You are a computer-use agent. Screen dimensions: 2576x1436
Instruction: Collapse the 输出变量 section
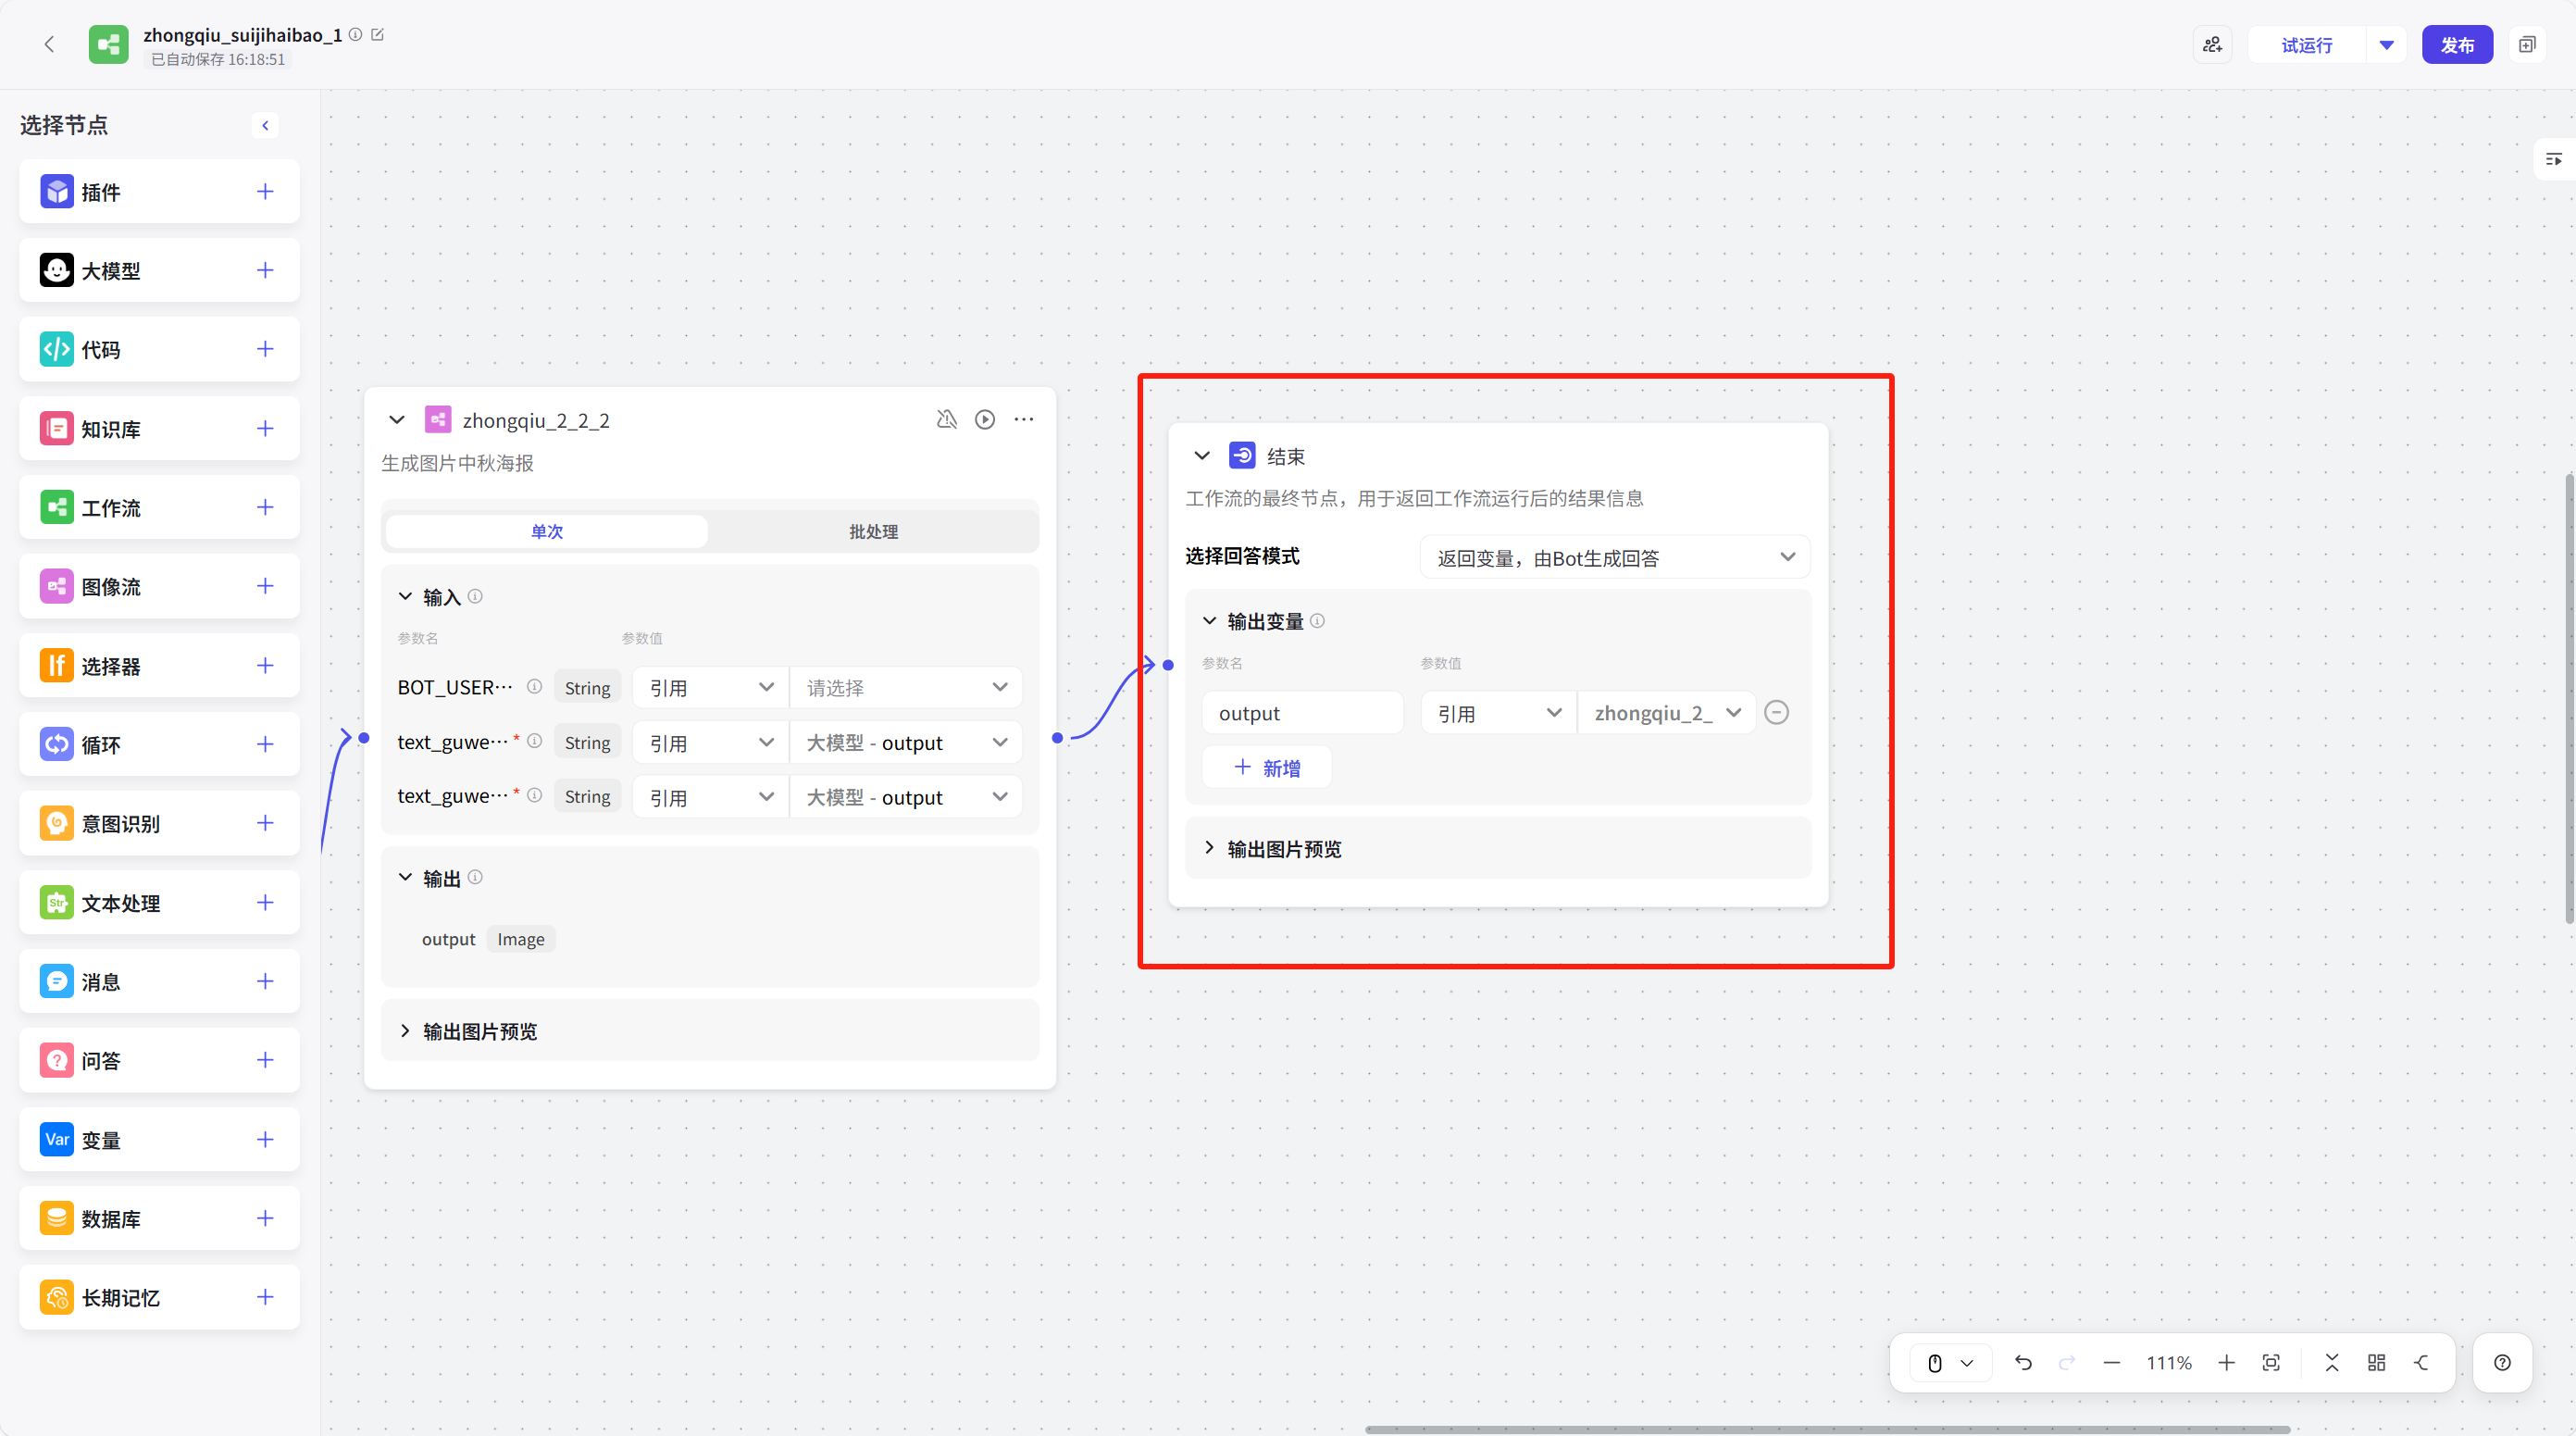1209,621
